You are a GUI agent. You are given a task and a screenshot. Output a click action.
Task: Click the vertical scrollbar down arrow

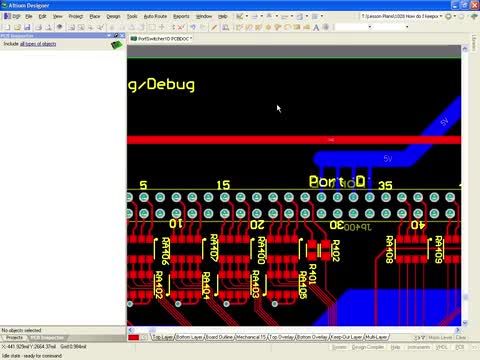tap(465, 323)
